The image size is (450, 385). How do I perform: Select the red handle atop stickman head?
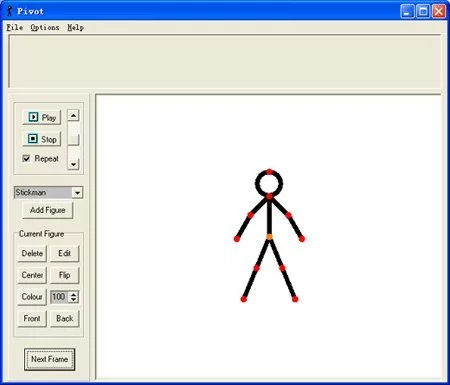coord(269,172)
